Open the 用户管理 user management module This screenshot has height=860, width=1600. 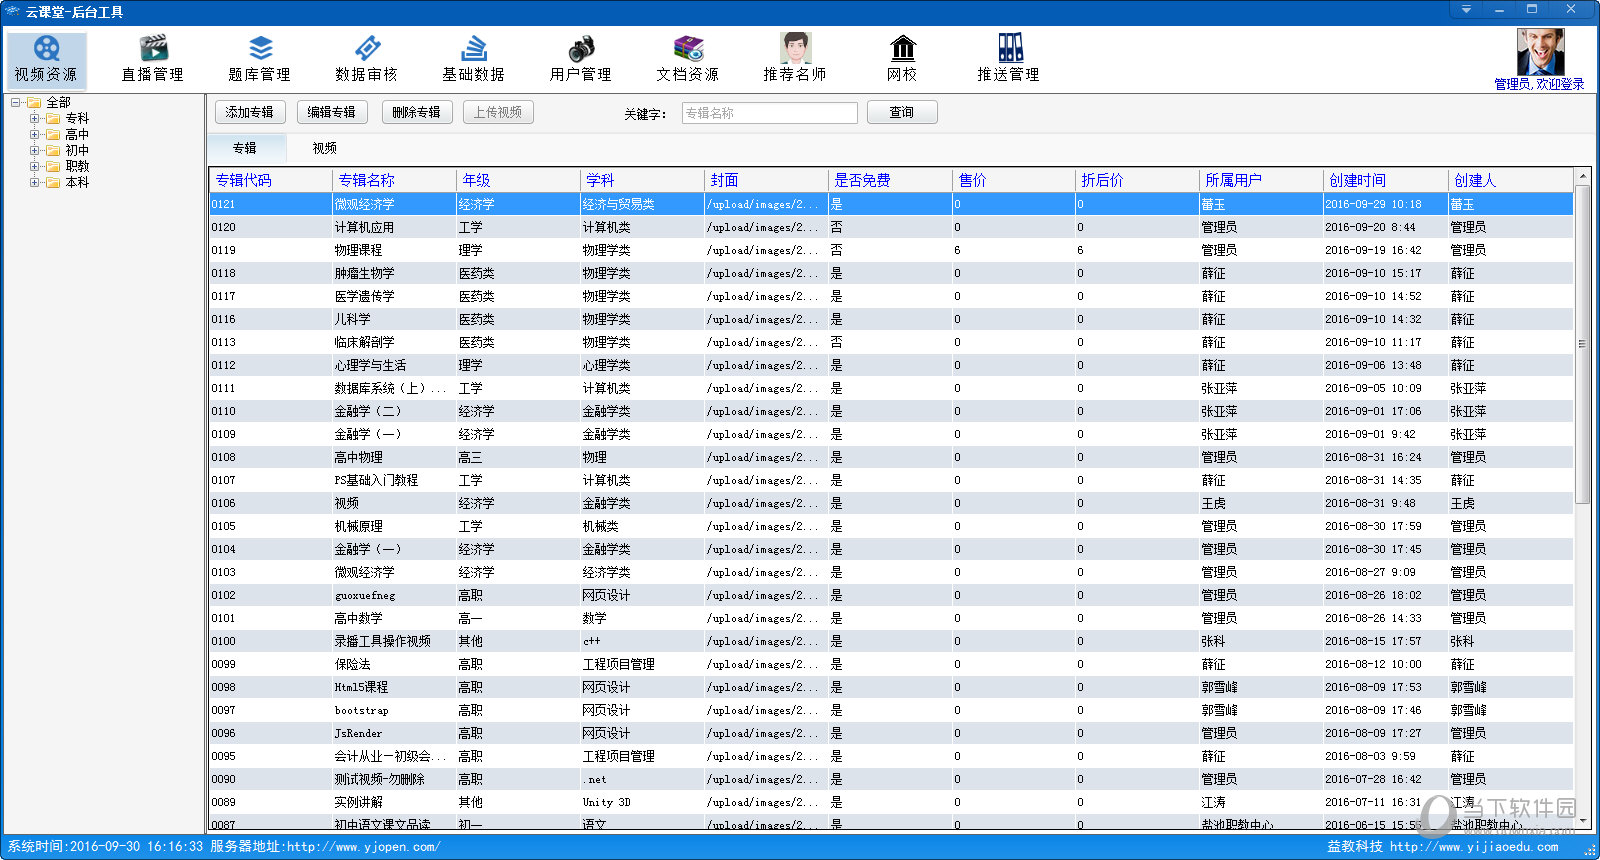pyautogui.click(x=580, y=59)
